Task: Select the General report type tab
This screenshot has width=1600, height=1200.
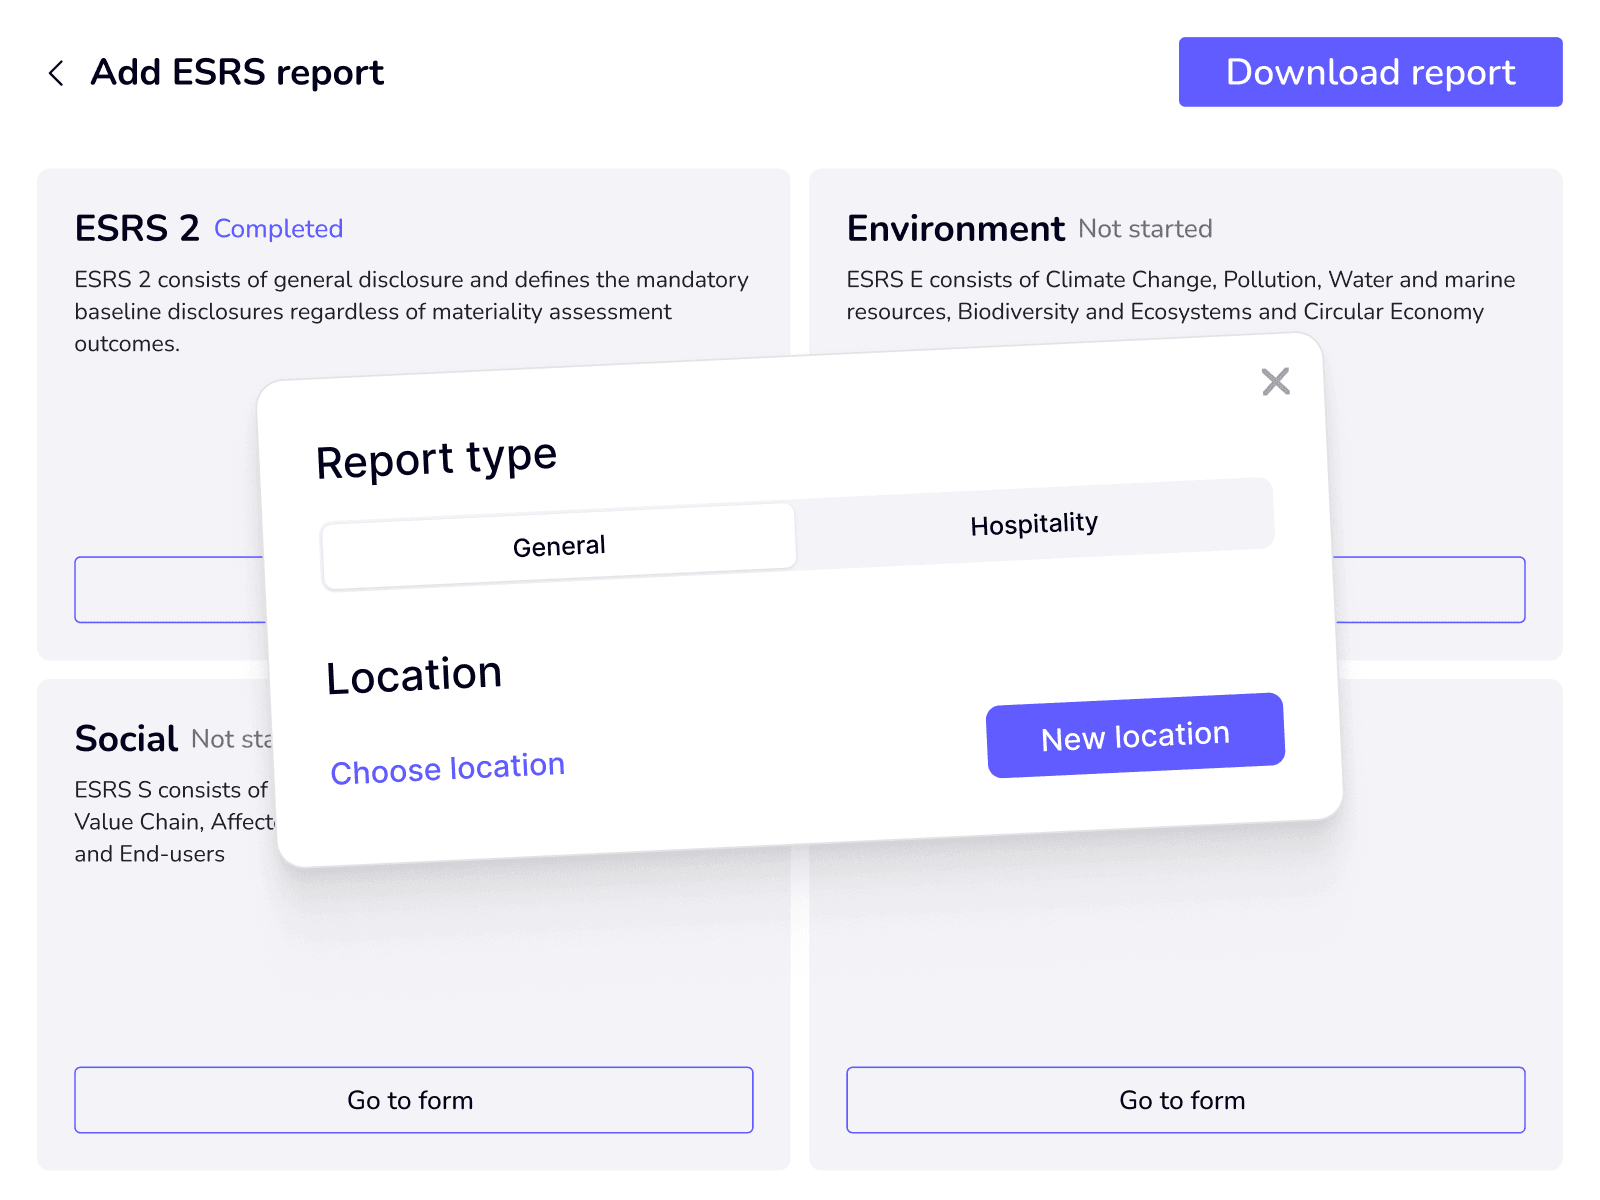Action: pyautogui.click(x=559, y=547)
